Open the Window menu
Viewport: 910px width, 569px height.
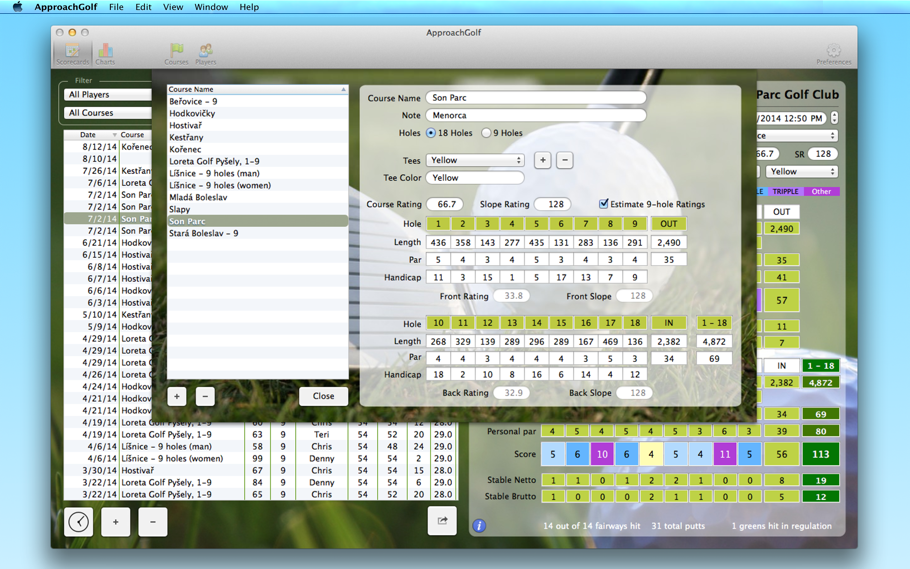coord(211,7)
